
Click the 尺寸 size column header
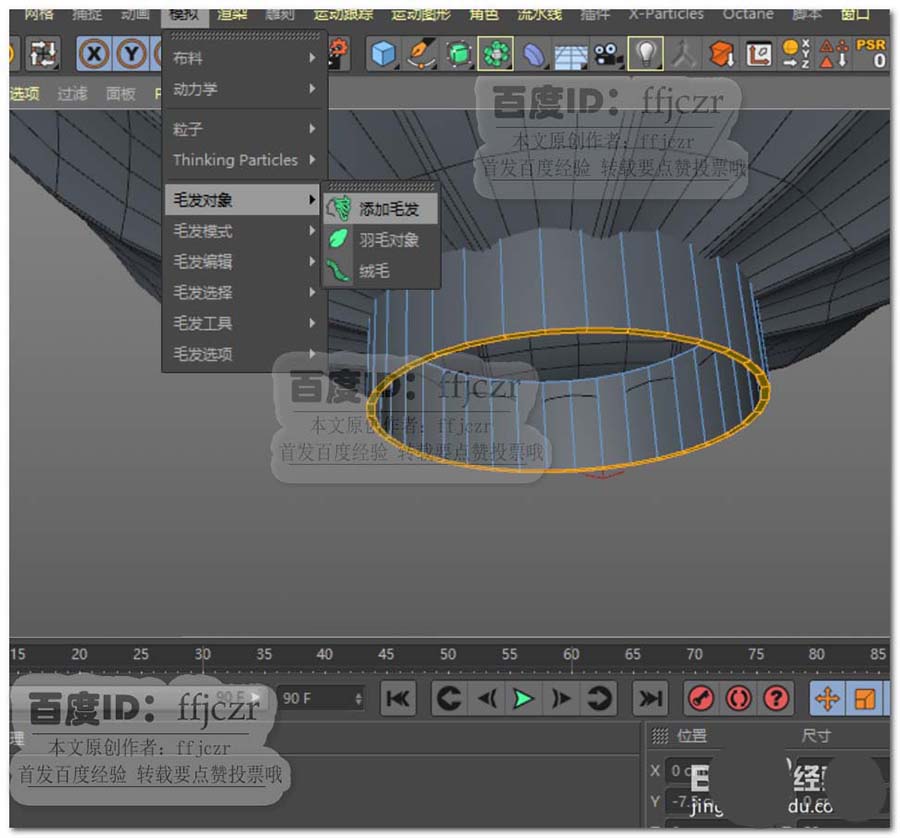coord(816,735)
